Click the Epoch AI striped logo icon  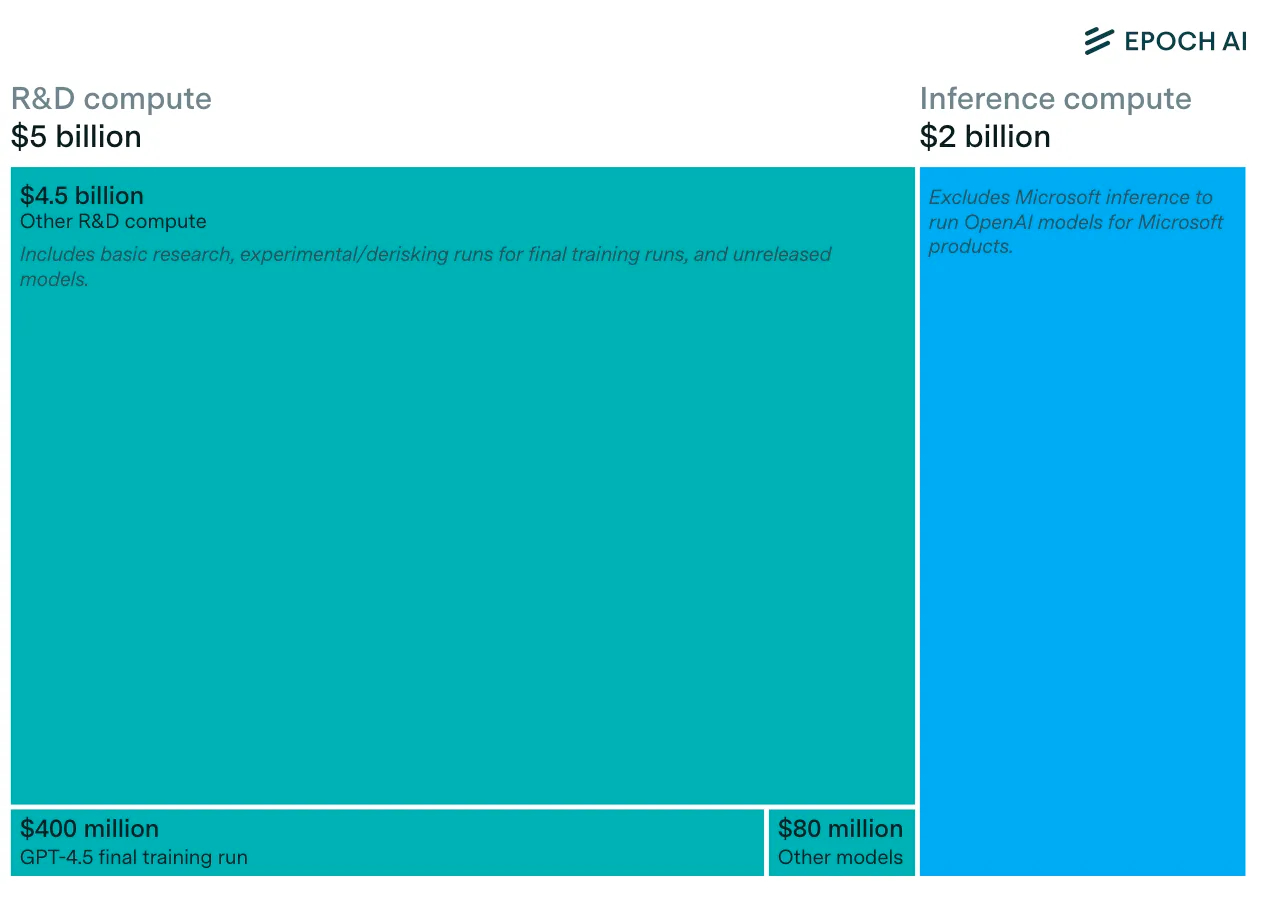tap(1098, 41)
